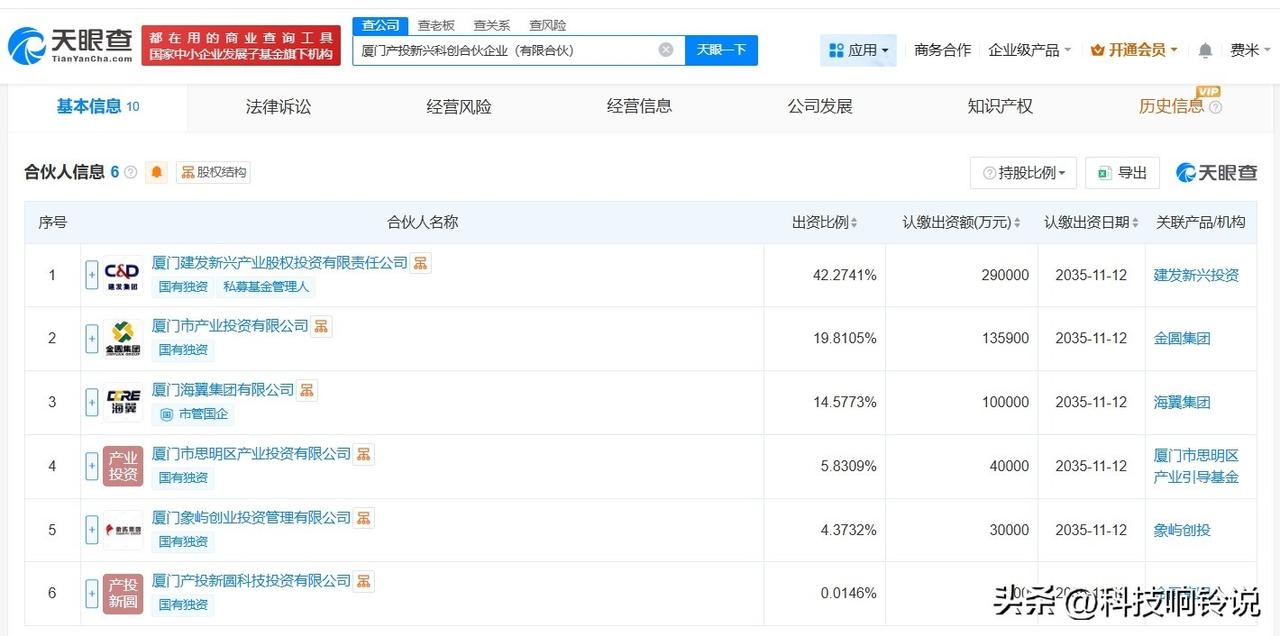Expand row 5 plus button for 象屿创业投资
Screen dimensions: 1280x636
(x=92, y=529)
